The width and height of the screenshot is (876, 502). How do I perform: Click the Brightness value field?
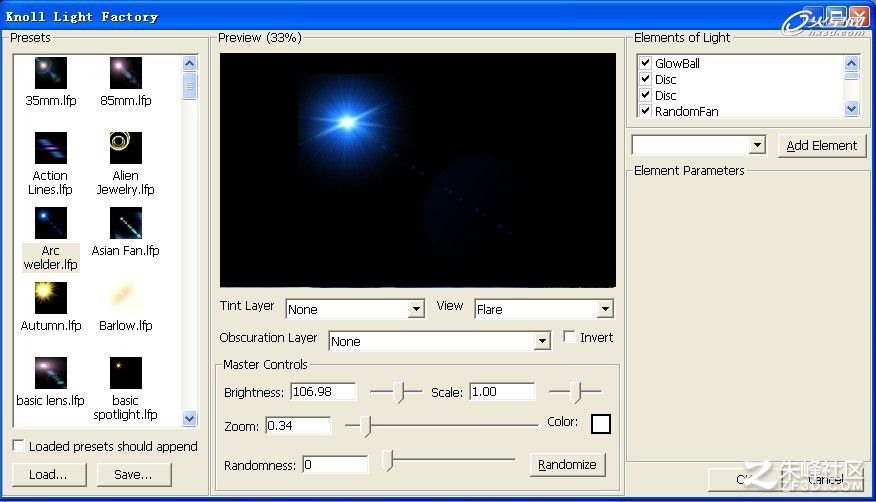[323, 391]
